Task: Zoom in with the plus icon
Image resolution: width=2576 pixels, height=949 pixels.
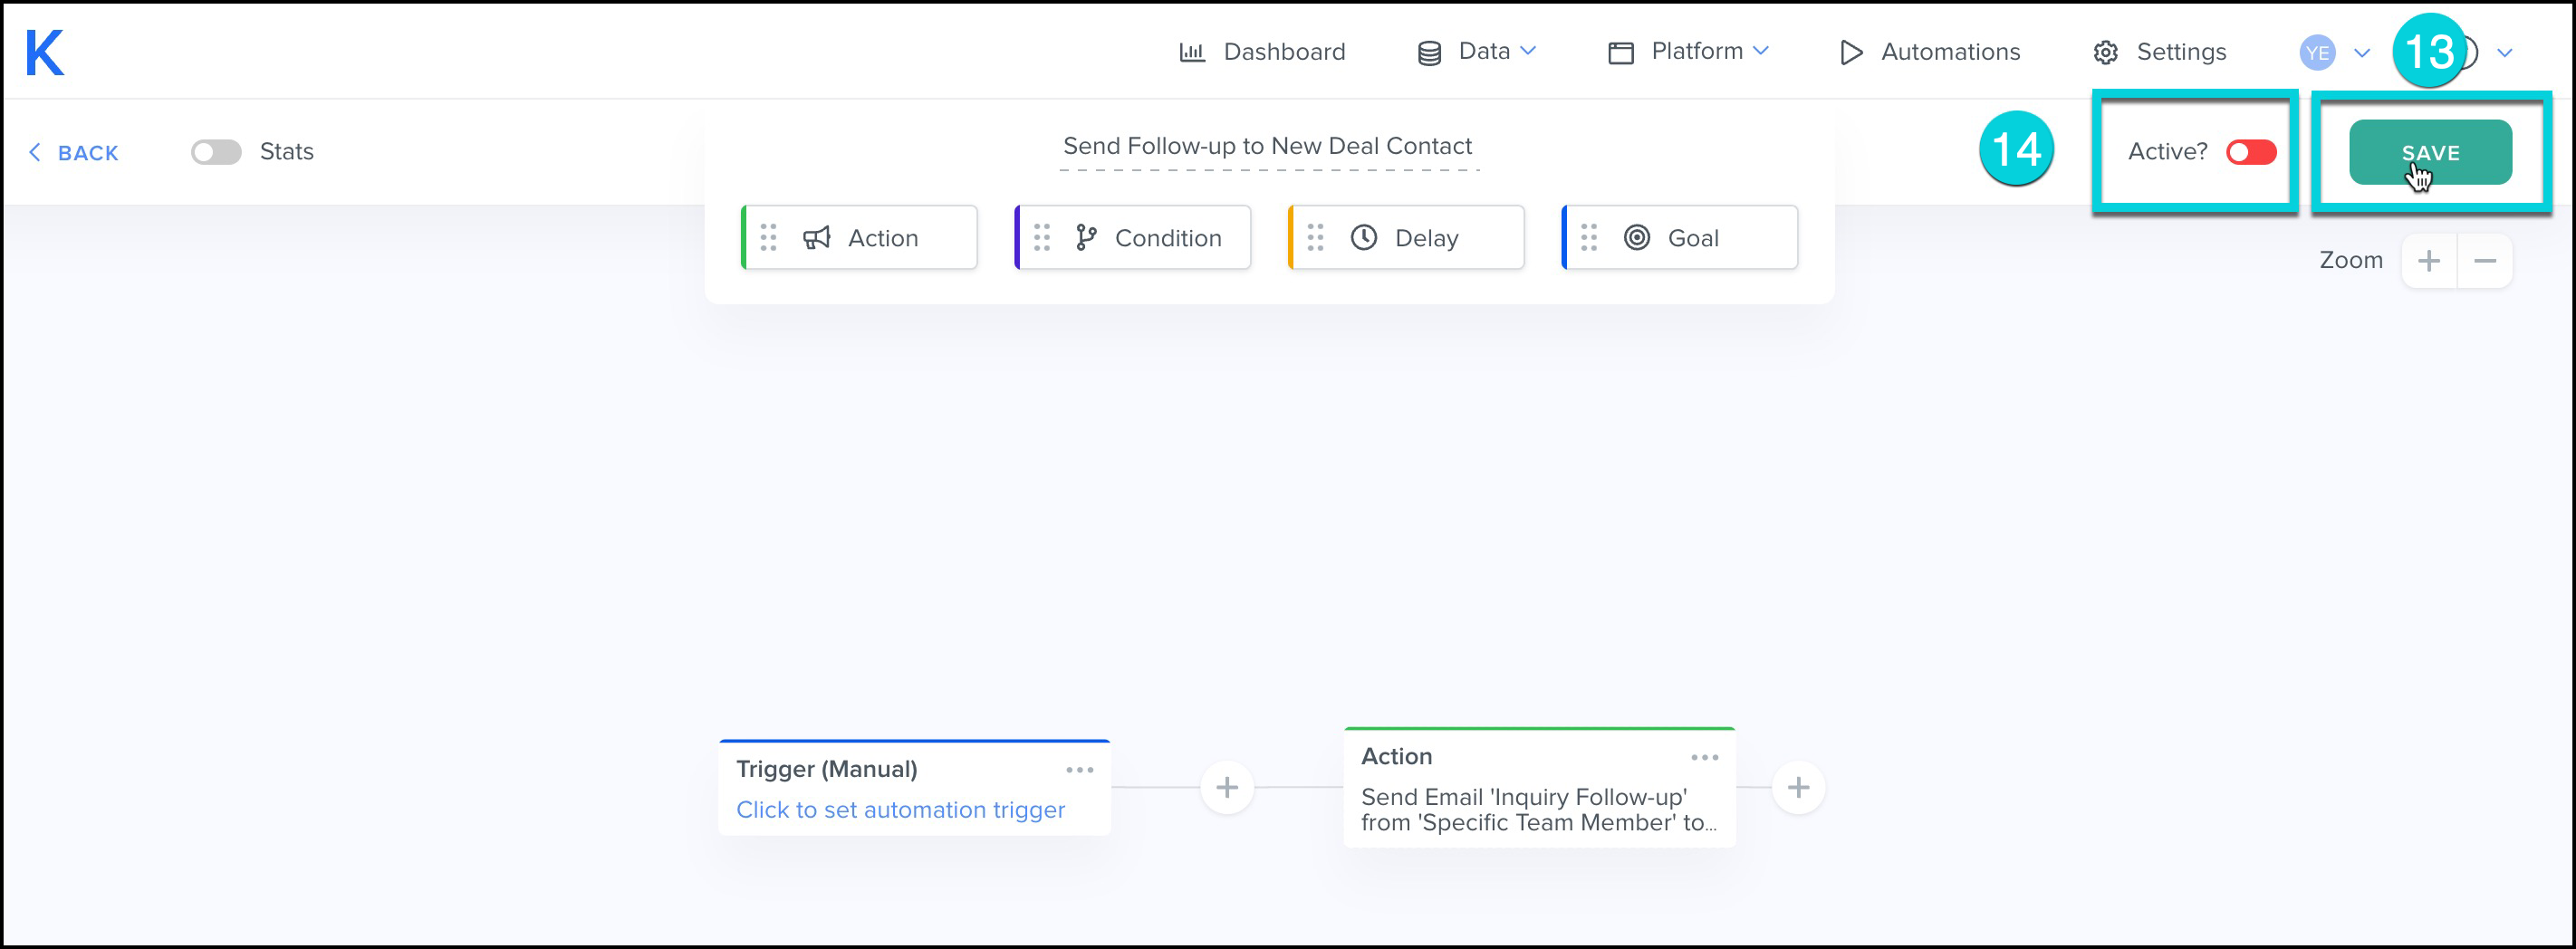Action: 2428,261
